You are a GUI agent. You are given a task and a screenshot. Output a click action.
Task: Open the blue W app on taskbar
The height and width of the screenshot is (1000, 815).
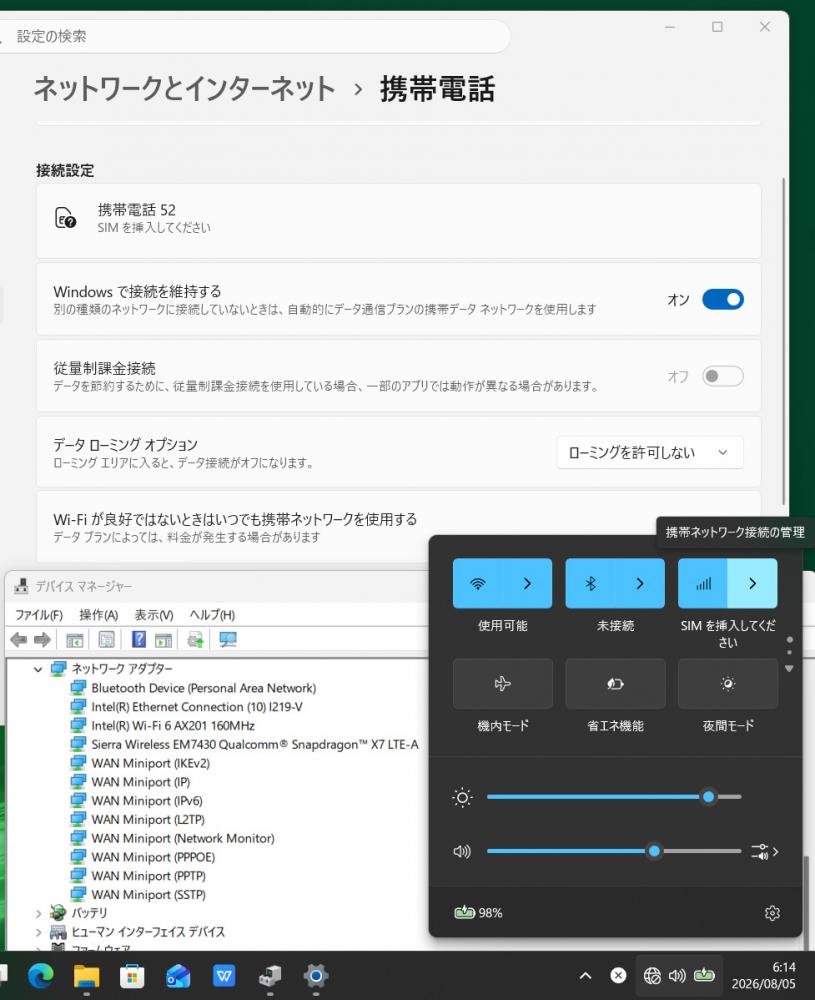[224, 976]
